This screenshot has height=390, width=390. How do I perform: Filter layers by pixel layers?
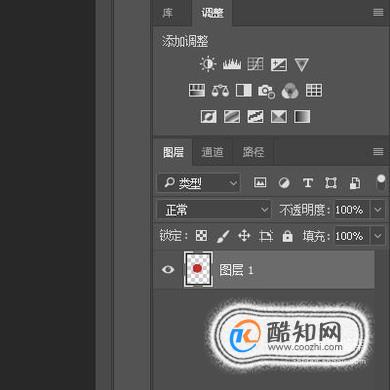pos(260,182)
